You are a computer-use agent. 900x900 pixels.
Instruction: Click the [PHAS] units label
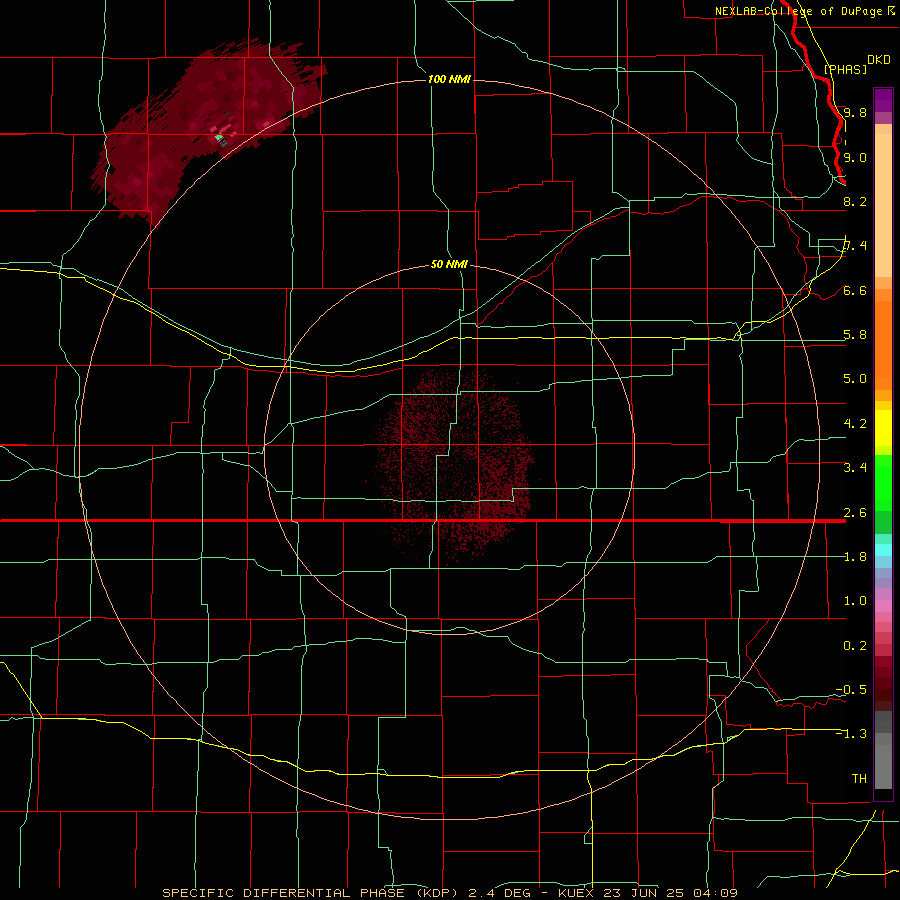pos(845,70)
